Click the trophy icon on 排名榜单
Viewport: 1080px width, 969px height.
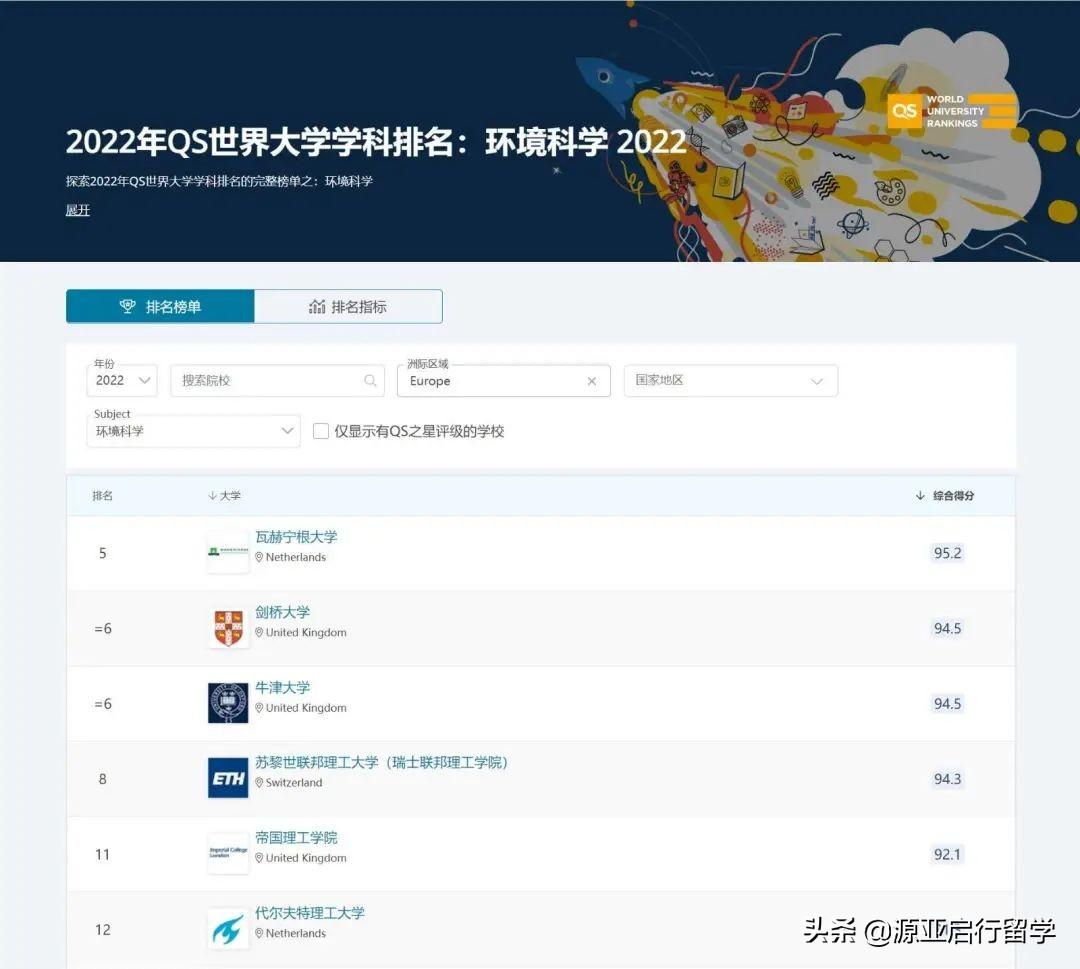[x=127, y=306]
